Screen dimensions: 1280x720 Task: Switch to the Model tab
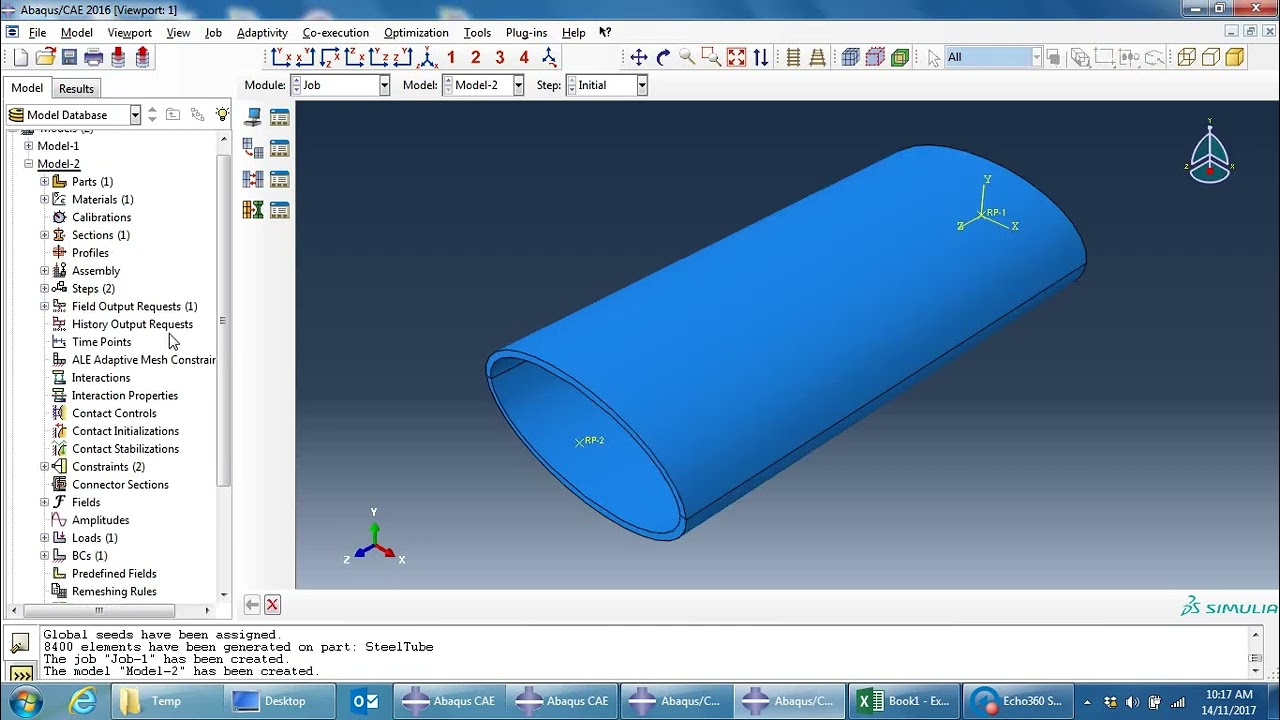(27, 88)
